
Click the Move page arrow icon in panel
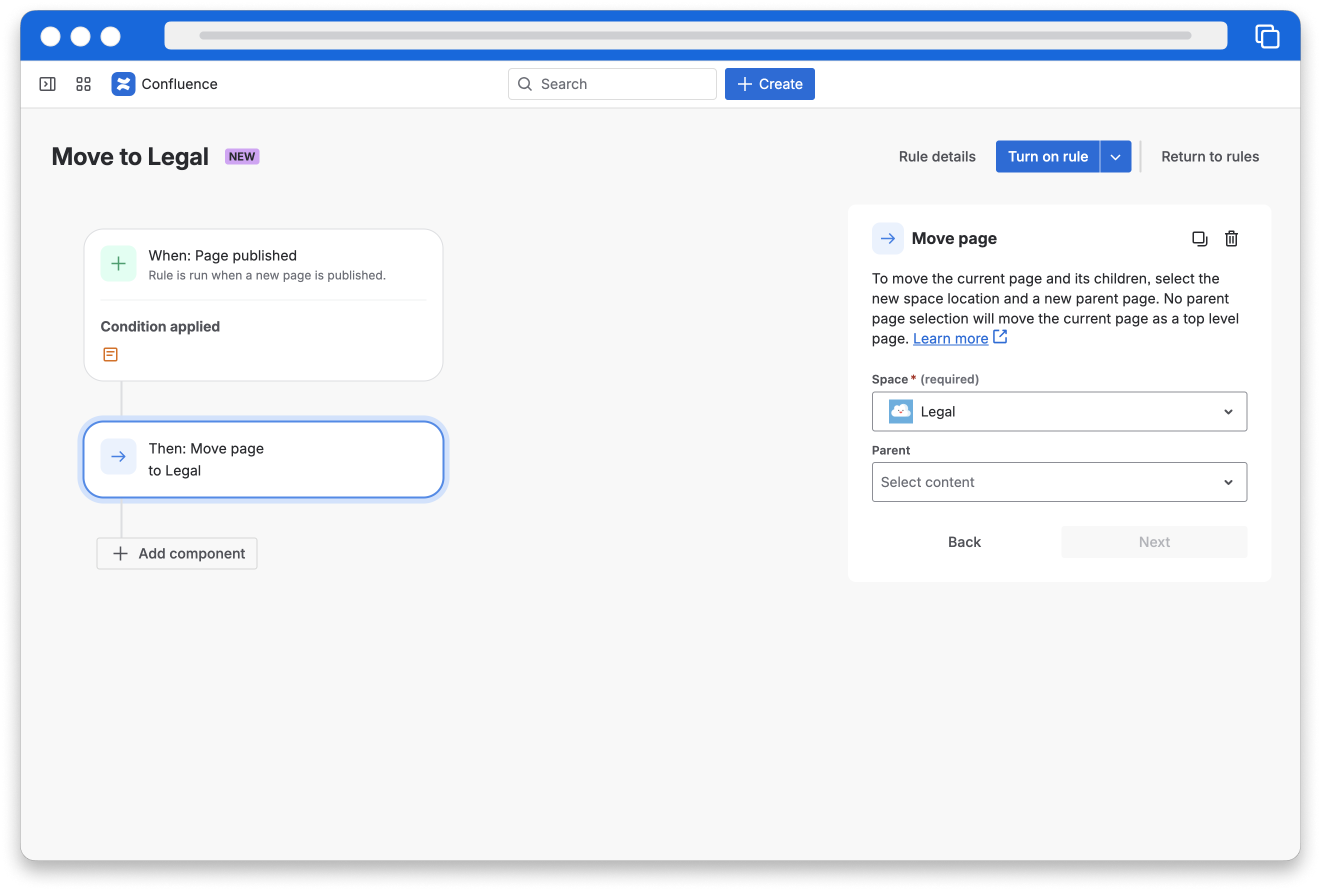tap(887, 239)
